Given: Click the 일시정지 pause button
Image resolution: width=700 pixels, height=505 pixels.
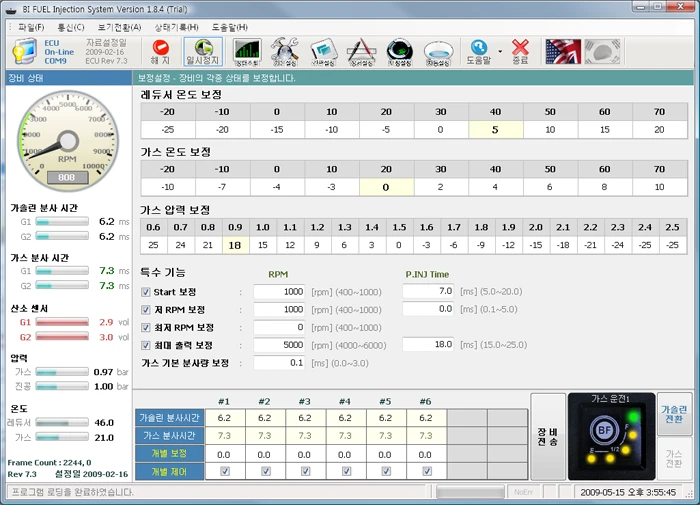Looking at the screenshot, I should click(203, 52).
